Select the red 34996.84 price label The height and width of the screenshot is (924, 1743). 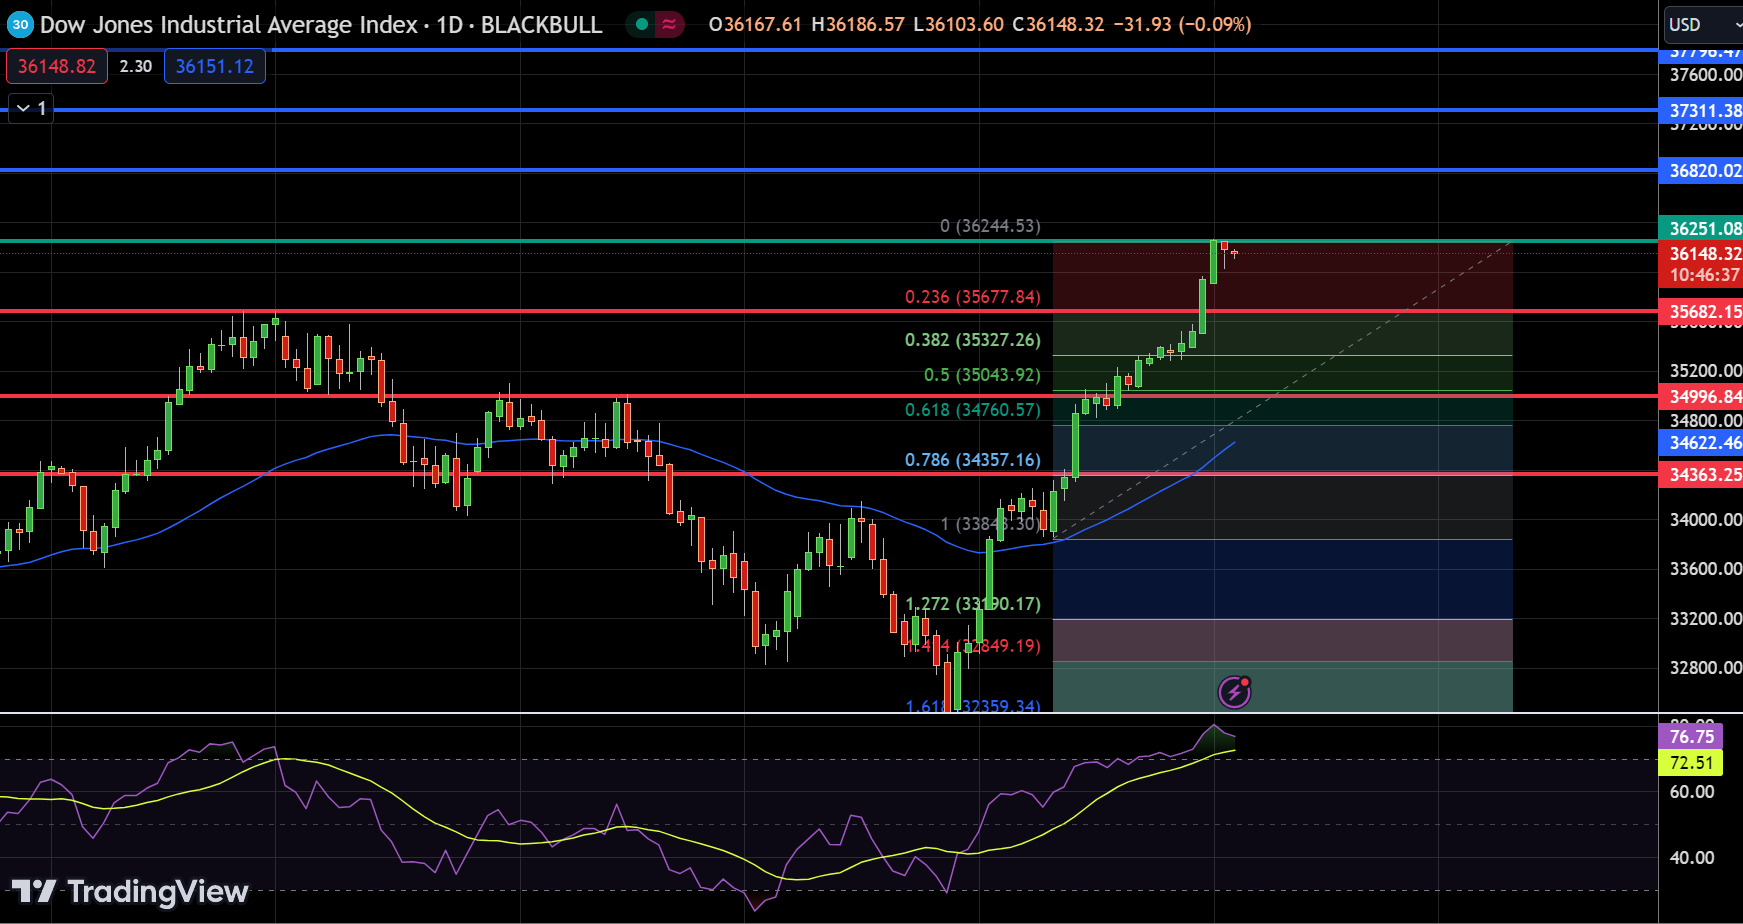click(x=1701, y=397)
